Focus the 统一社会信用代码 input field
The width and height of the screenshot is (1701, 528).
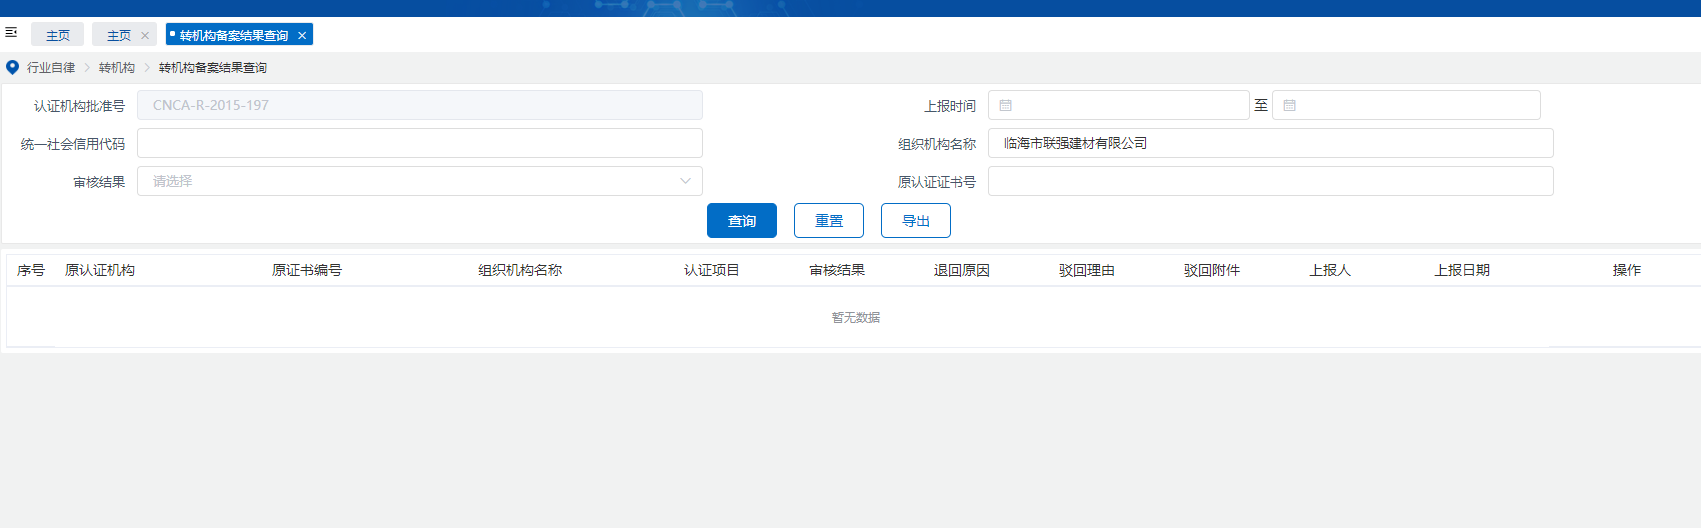[x=420, y=143]
